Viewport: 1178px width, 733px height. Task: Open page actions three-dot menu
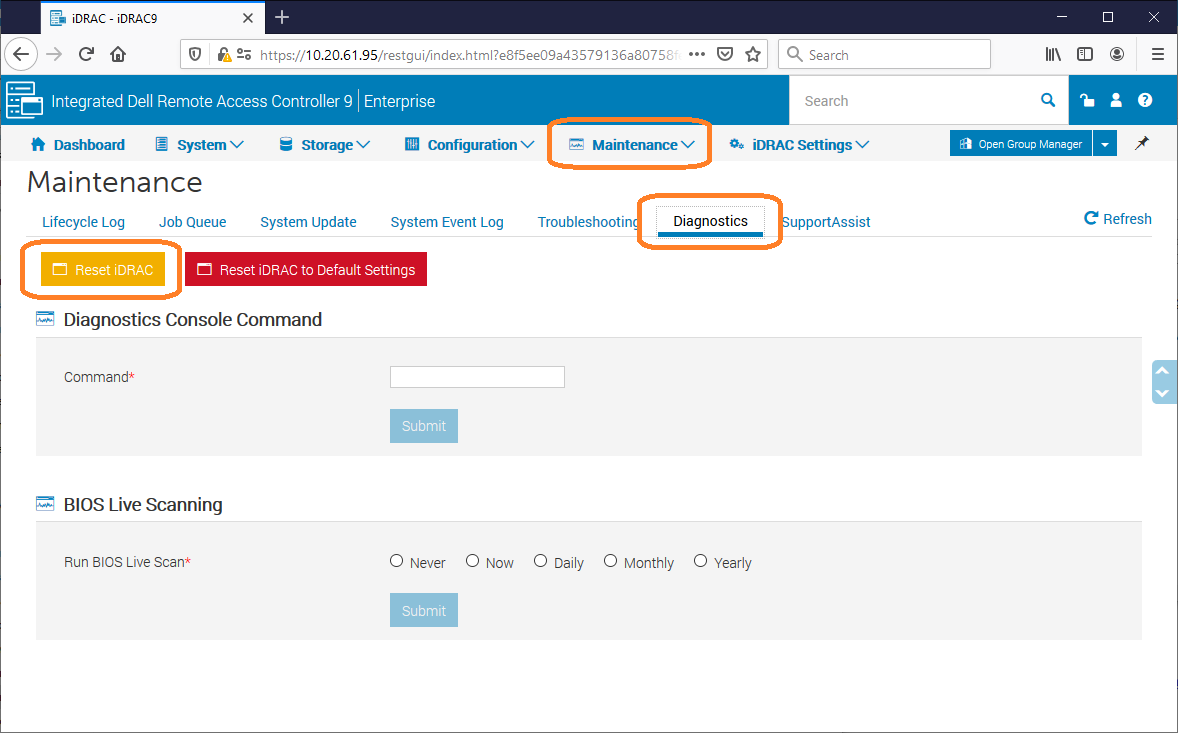(x=696, y=54)
